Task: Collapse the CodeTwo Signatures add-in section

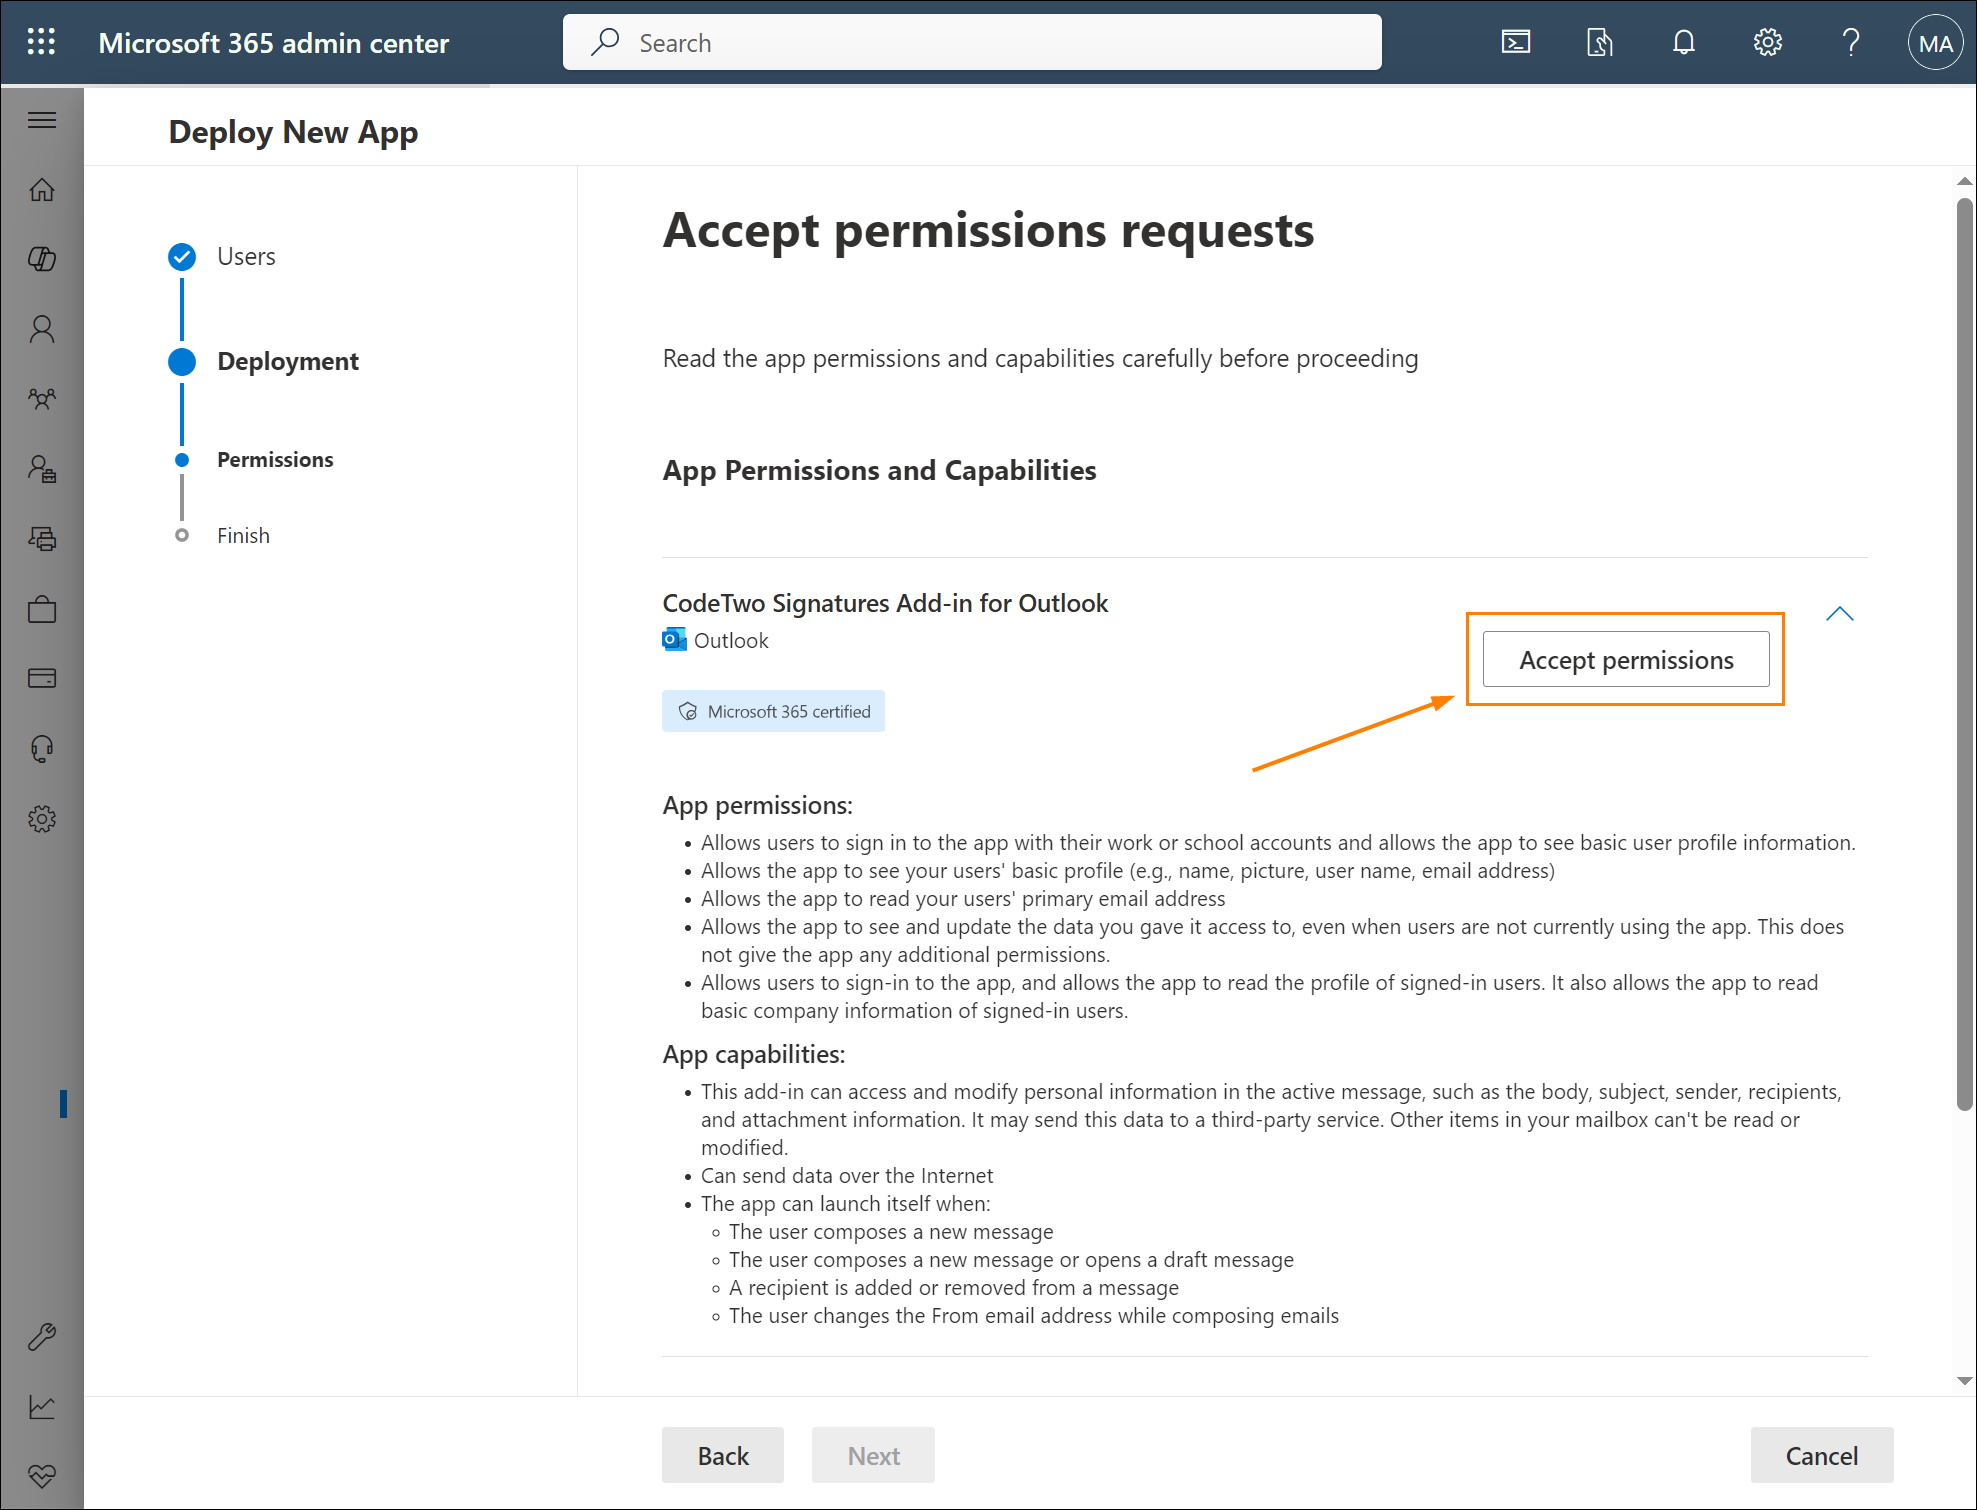Action: click(1839, 614)
